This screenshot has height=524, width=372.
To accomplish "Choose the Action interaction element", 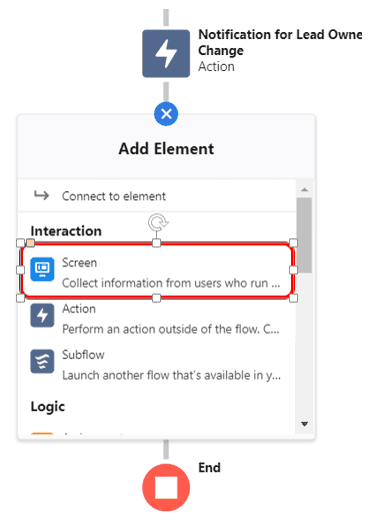I will coord(157,318).
